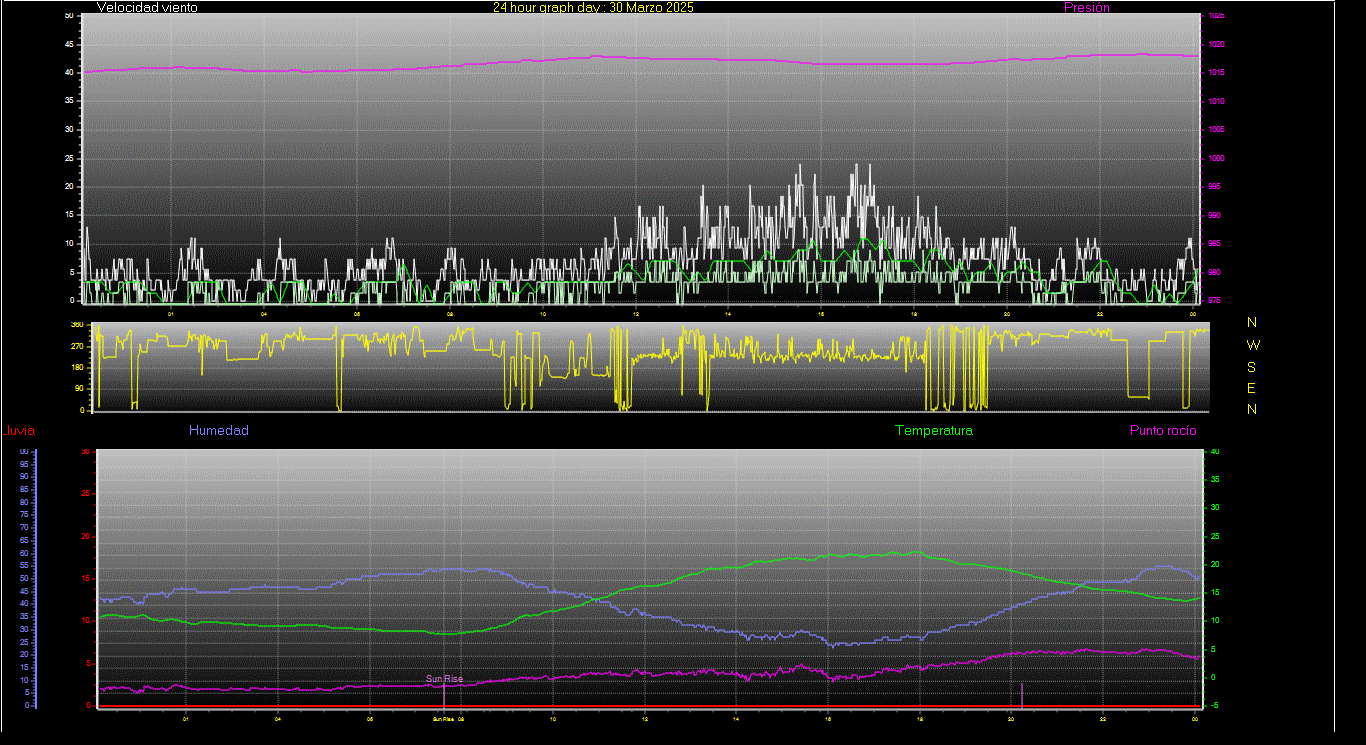Viewport: 1366px width, 745px height.
Task: Click the red "Lluvia" label
Action: tap(18, 431)
